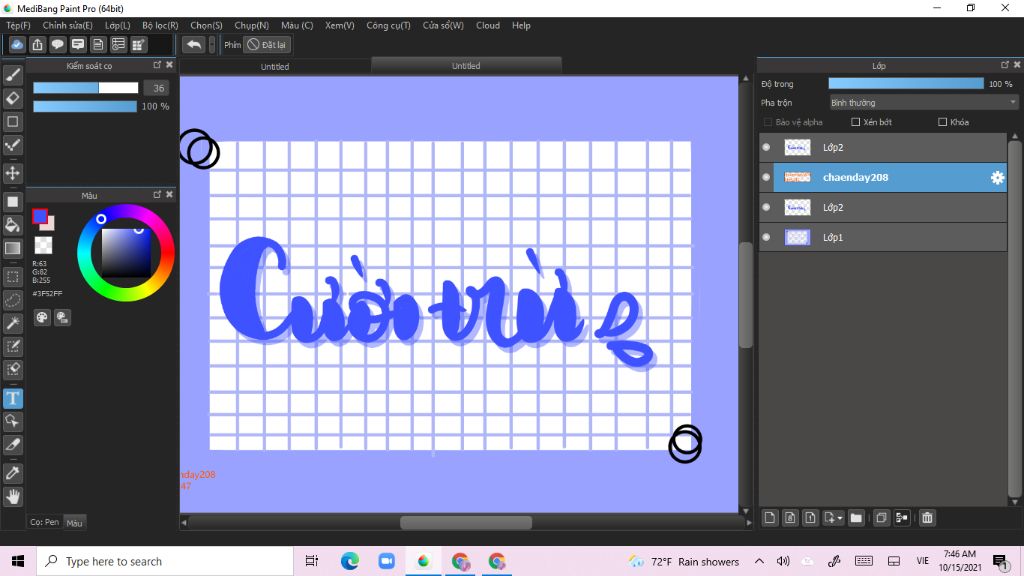Open the Pha trộn blend mode dropdown
Screen dimensions: 1024x576
(x=923, y=103)
